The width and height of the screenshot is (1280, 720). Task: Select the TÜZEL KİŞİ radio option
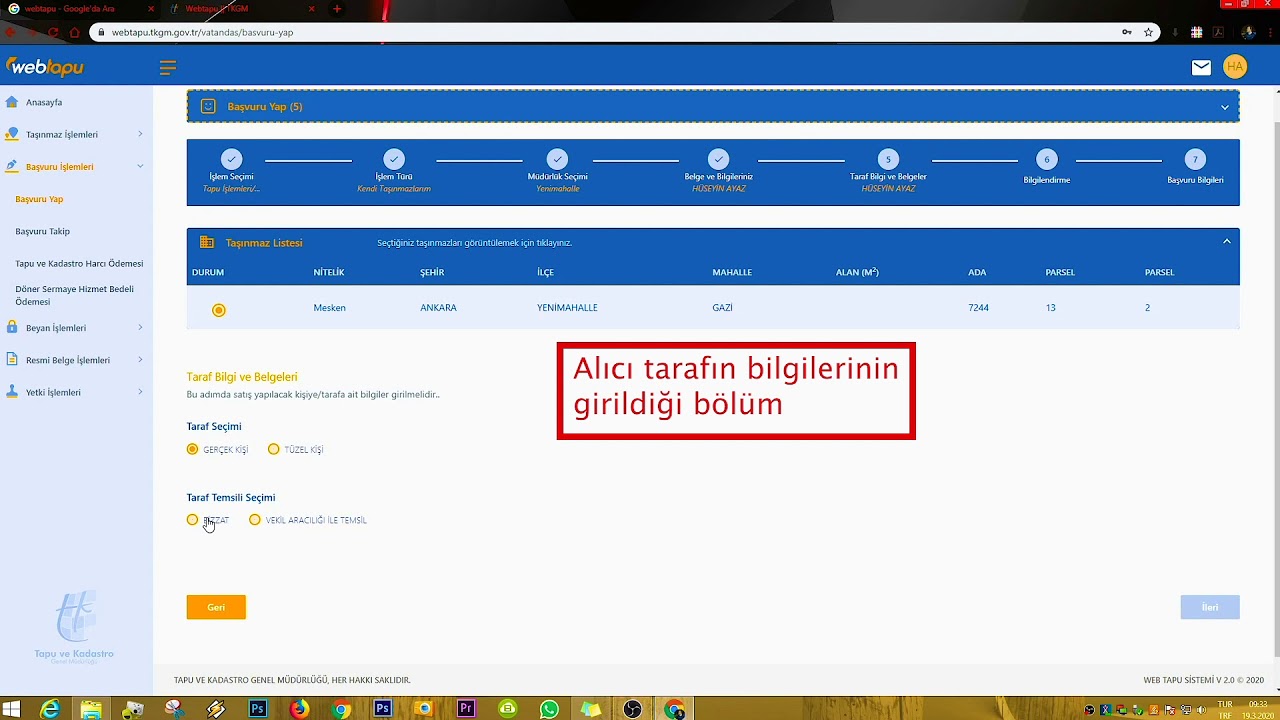pos(273,449)
